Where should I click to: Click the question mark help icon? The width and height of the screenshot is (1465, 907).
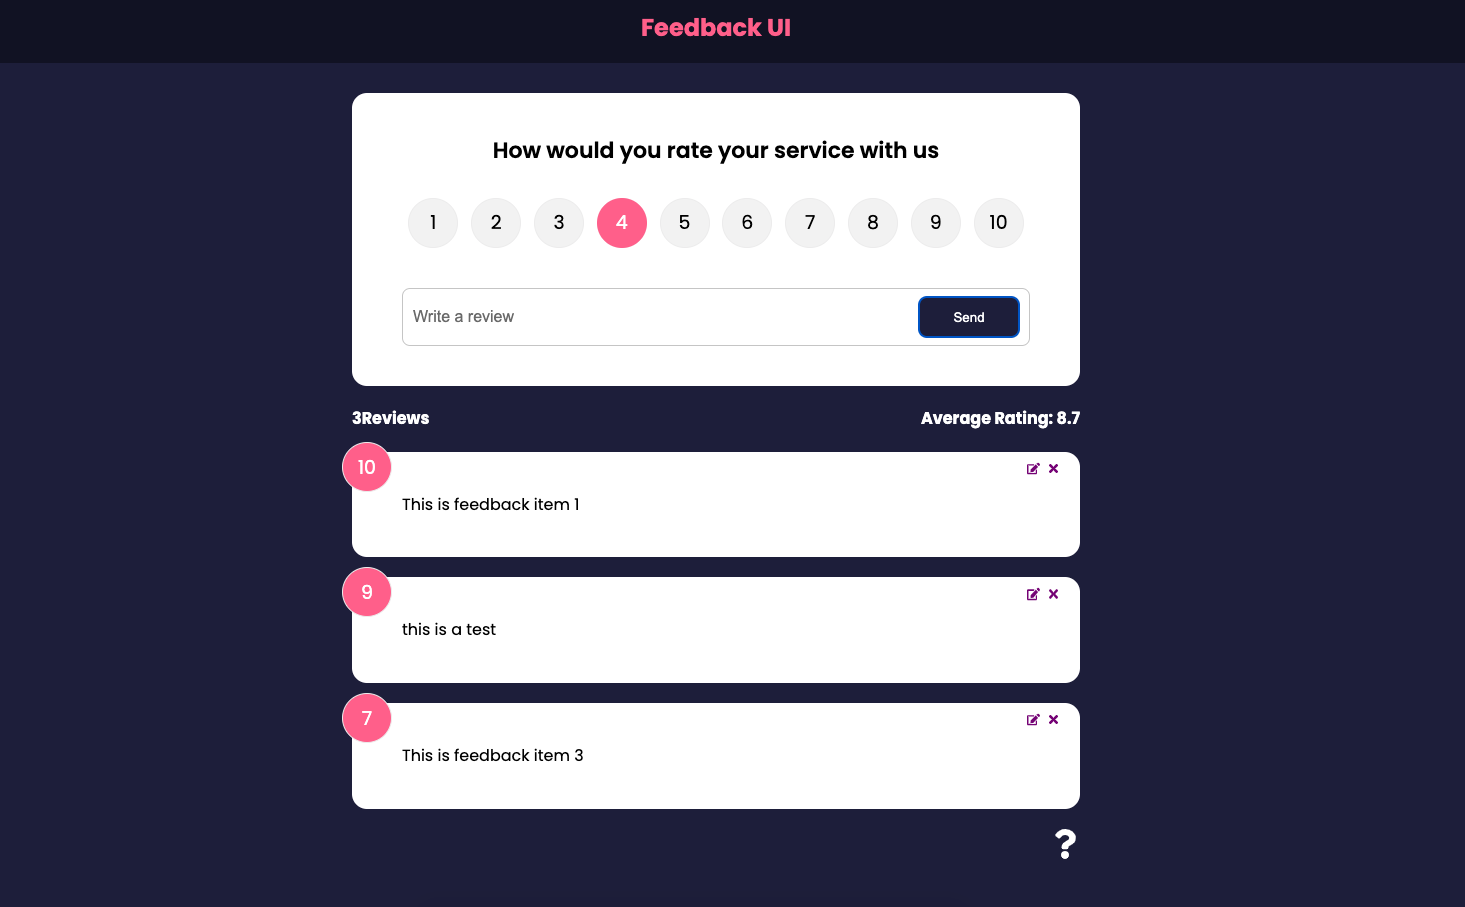point(1065,844)
